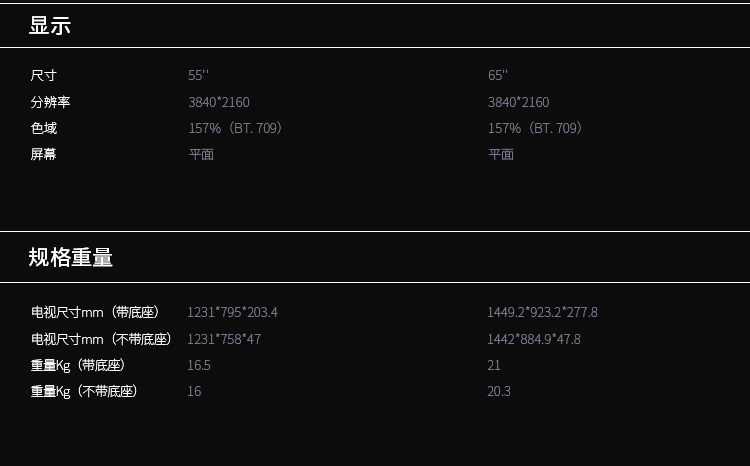This screenshot has height=466, width=750.
Task: Click 157% (BT. 709) in 65'' column
Action: tap(535, 128)
